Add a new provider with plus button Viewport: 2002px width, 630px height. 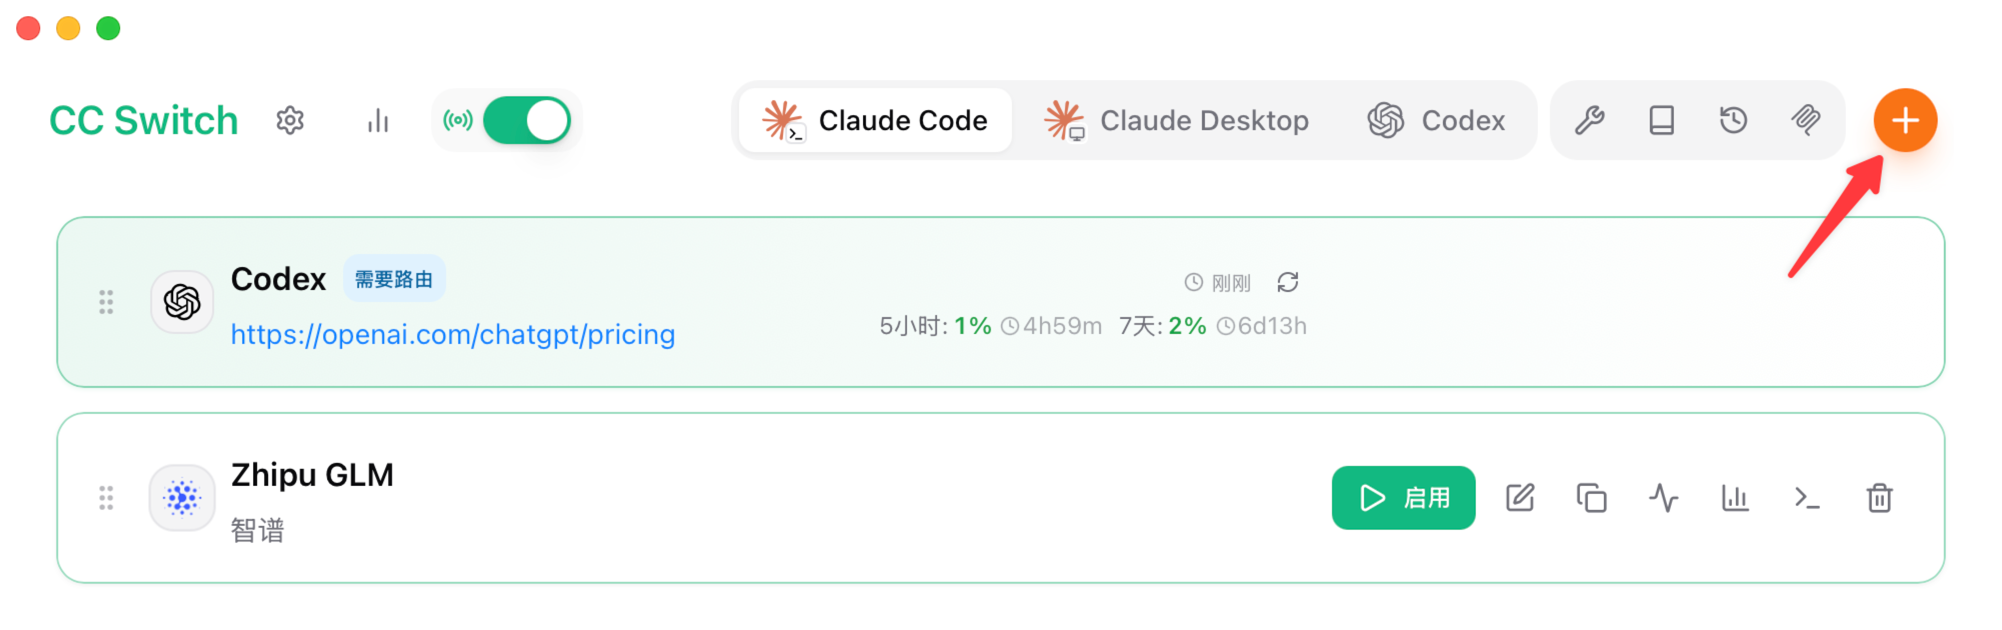[x=1905, y=121]
